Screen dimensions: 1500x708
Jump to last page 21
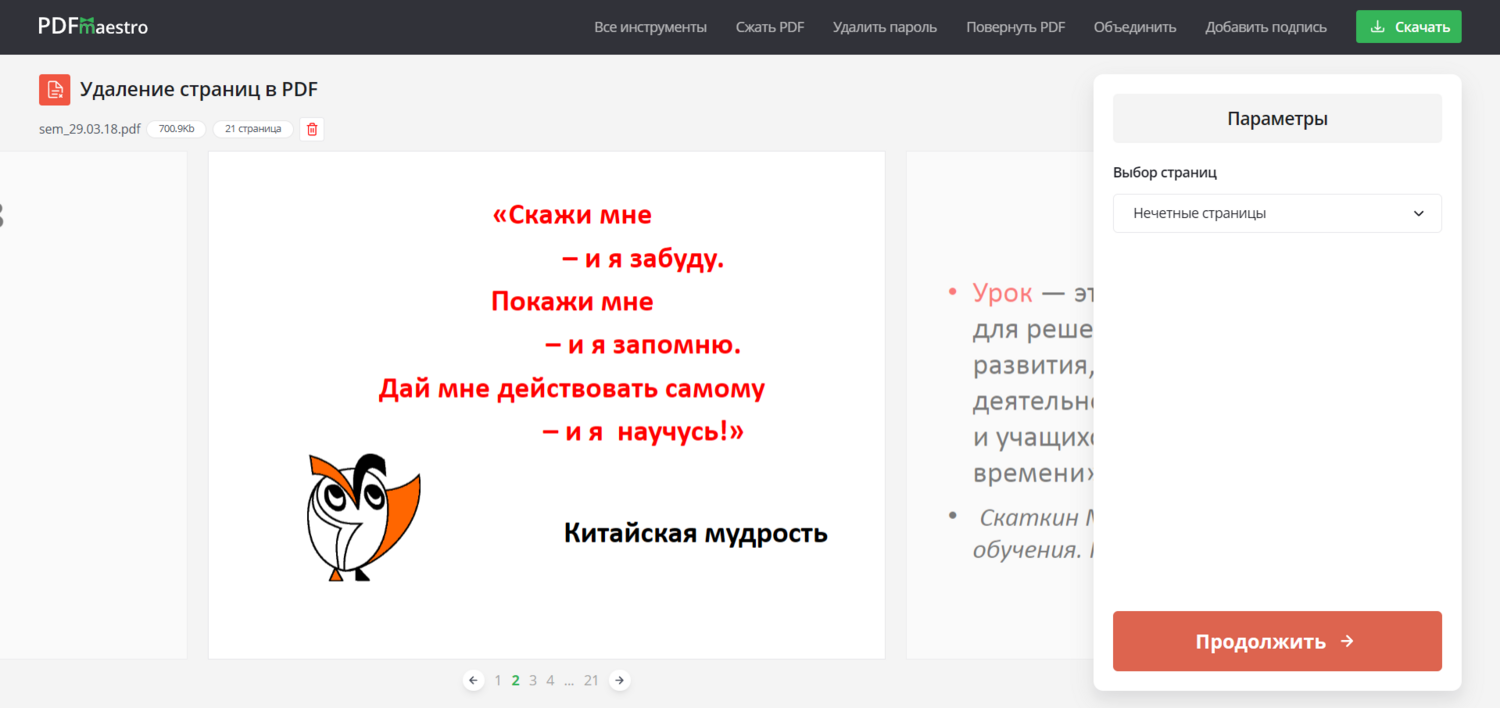591,680
